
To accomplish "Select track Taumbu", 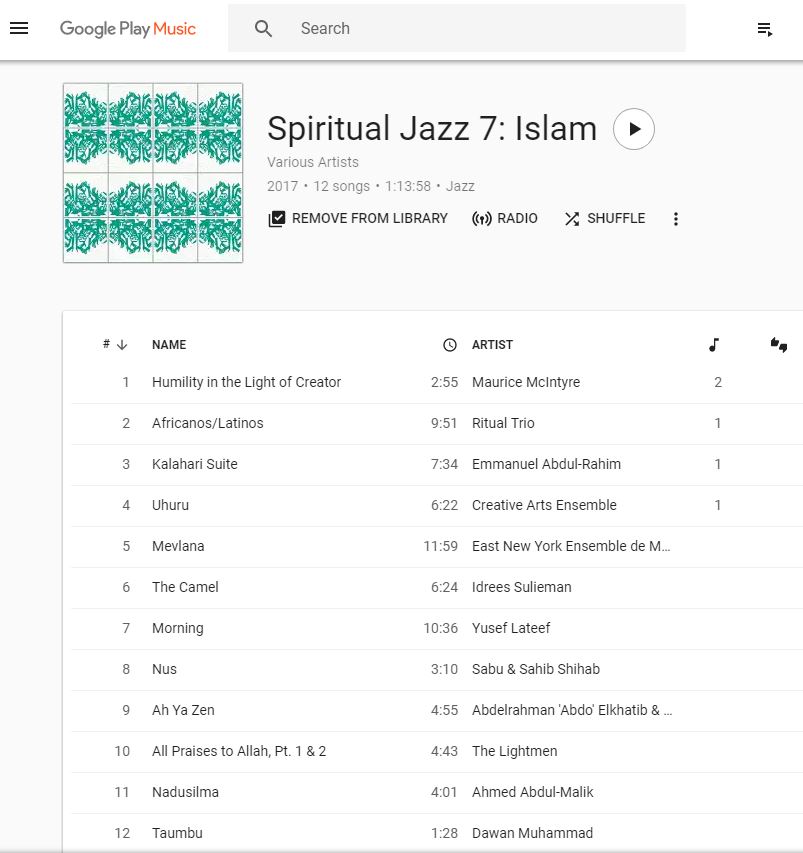I will tap(177, 833).
